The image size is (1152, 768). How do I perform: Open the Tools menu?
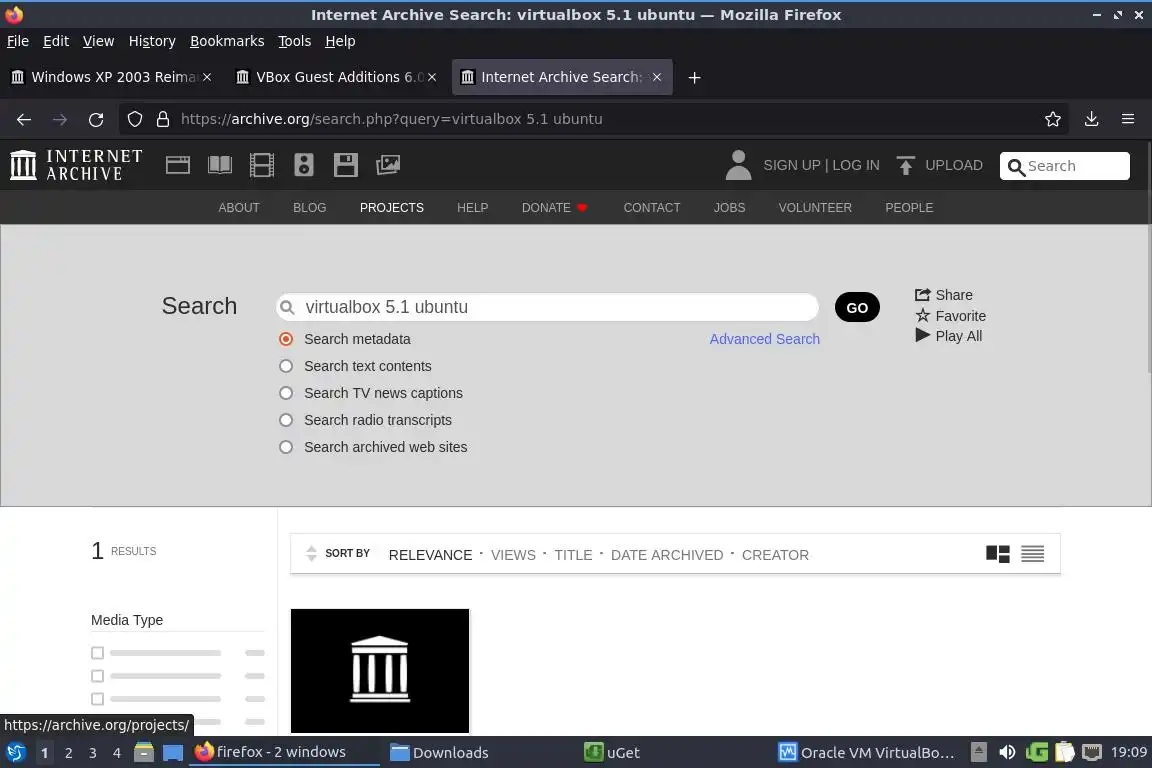(x=295, y=41)
